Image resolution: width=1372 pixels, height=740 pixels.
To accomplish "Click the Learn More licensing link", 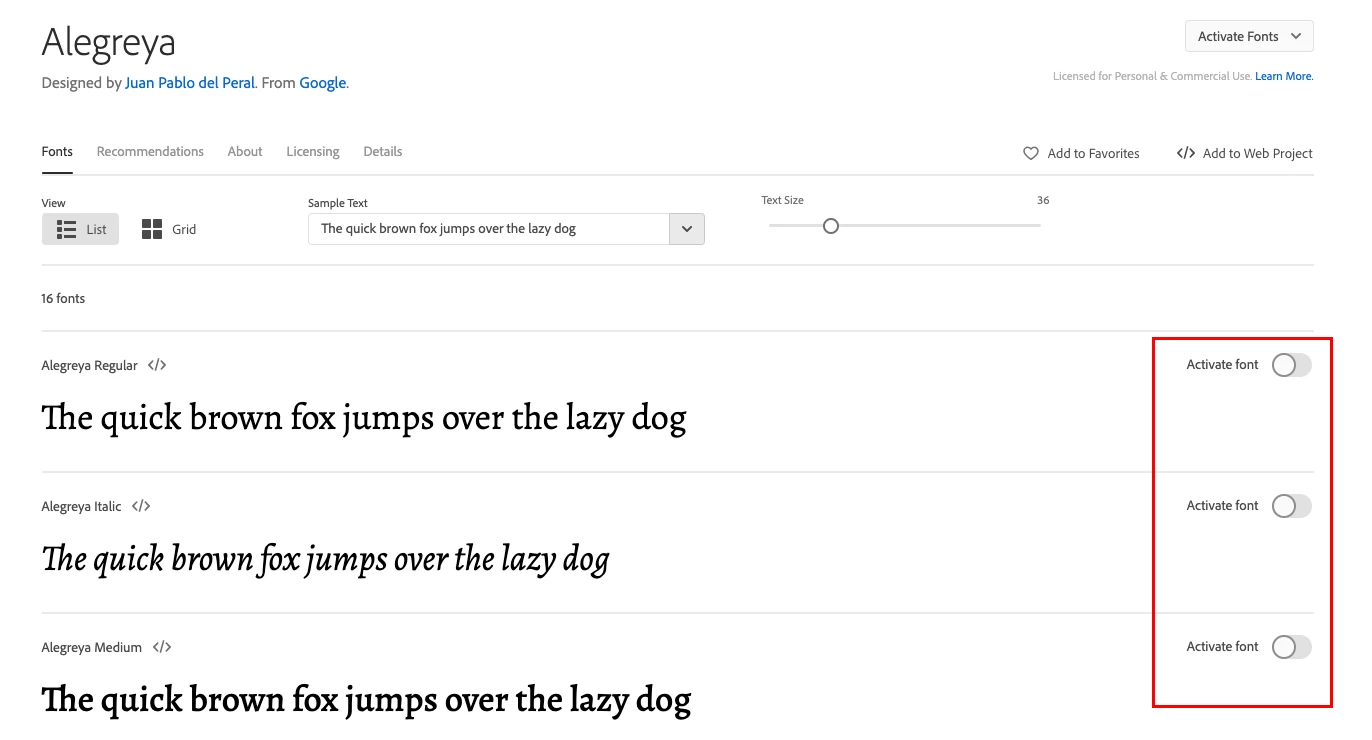I will [1284, 76].
